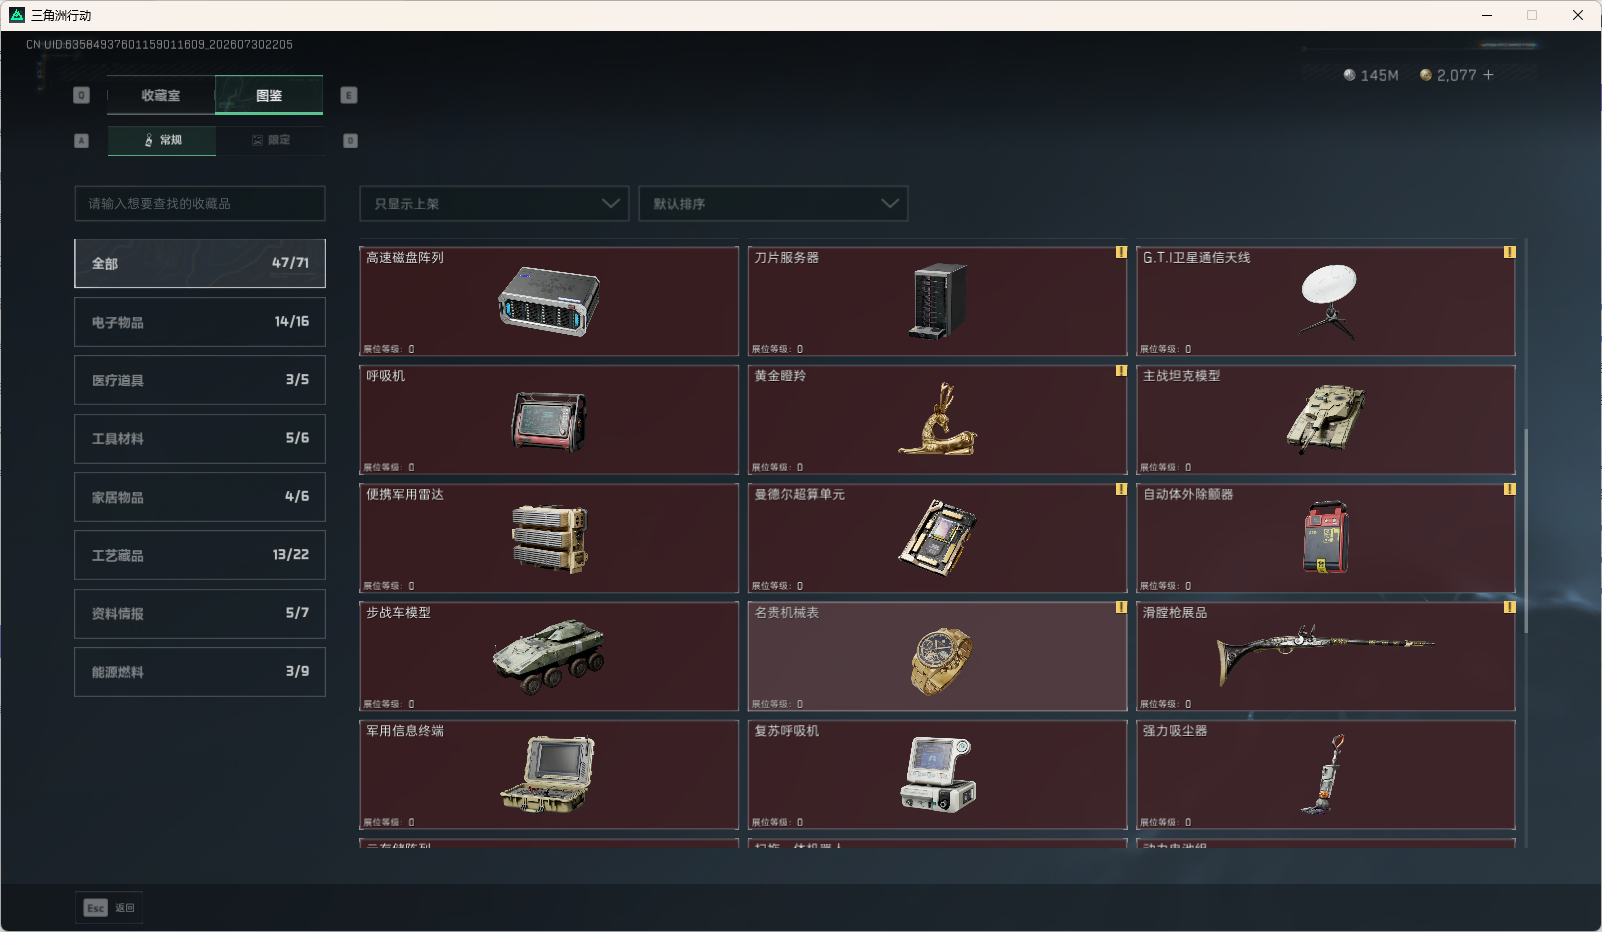Click the D key hint right of 限定
The width and height of the screenshot is (1602, 932).
pos(351,141)
